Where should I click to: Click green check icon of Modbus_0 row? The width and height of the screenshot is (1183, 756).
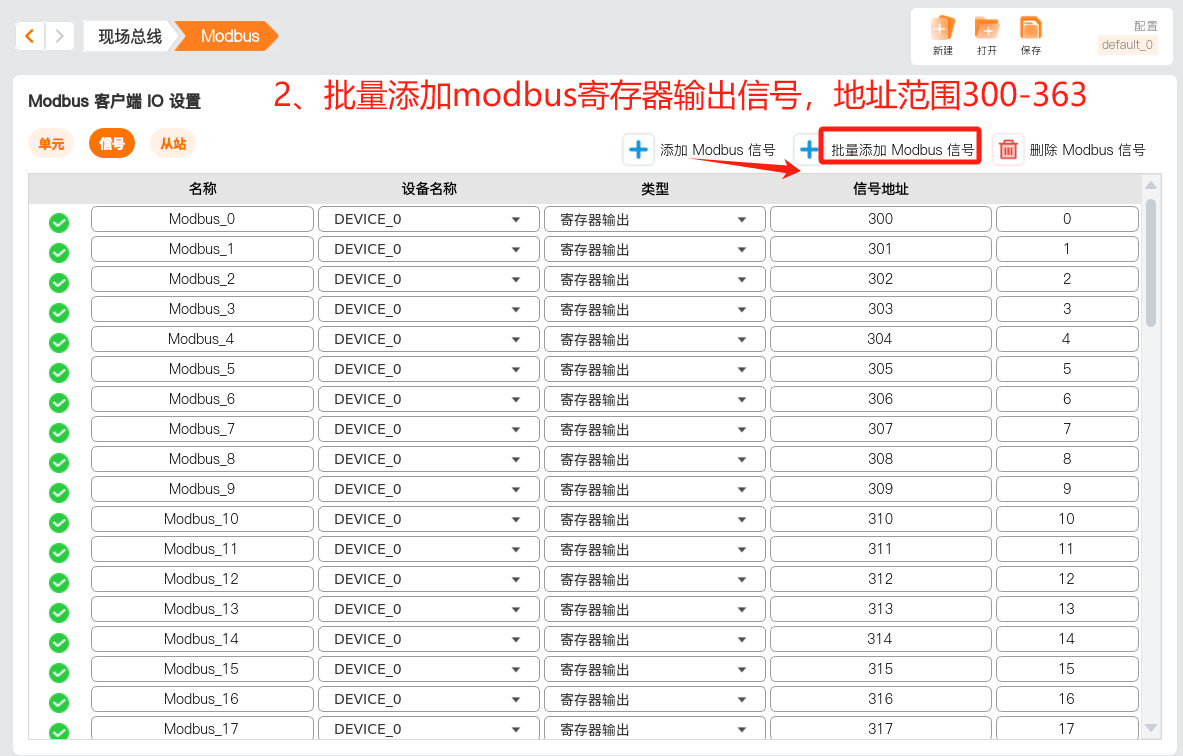(x=59, y=223)
